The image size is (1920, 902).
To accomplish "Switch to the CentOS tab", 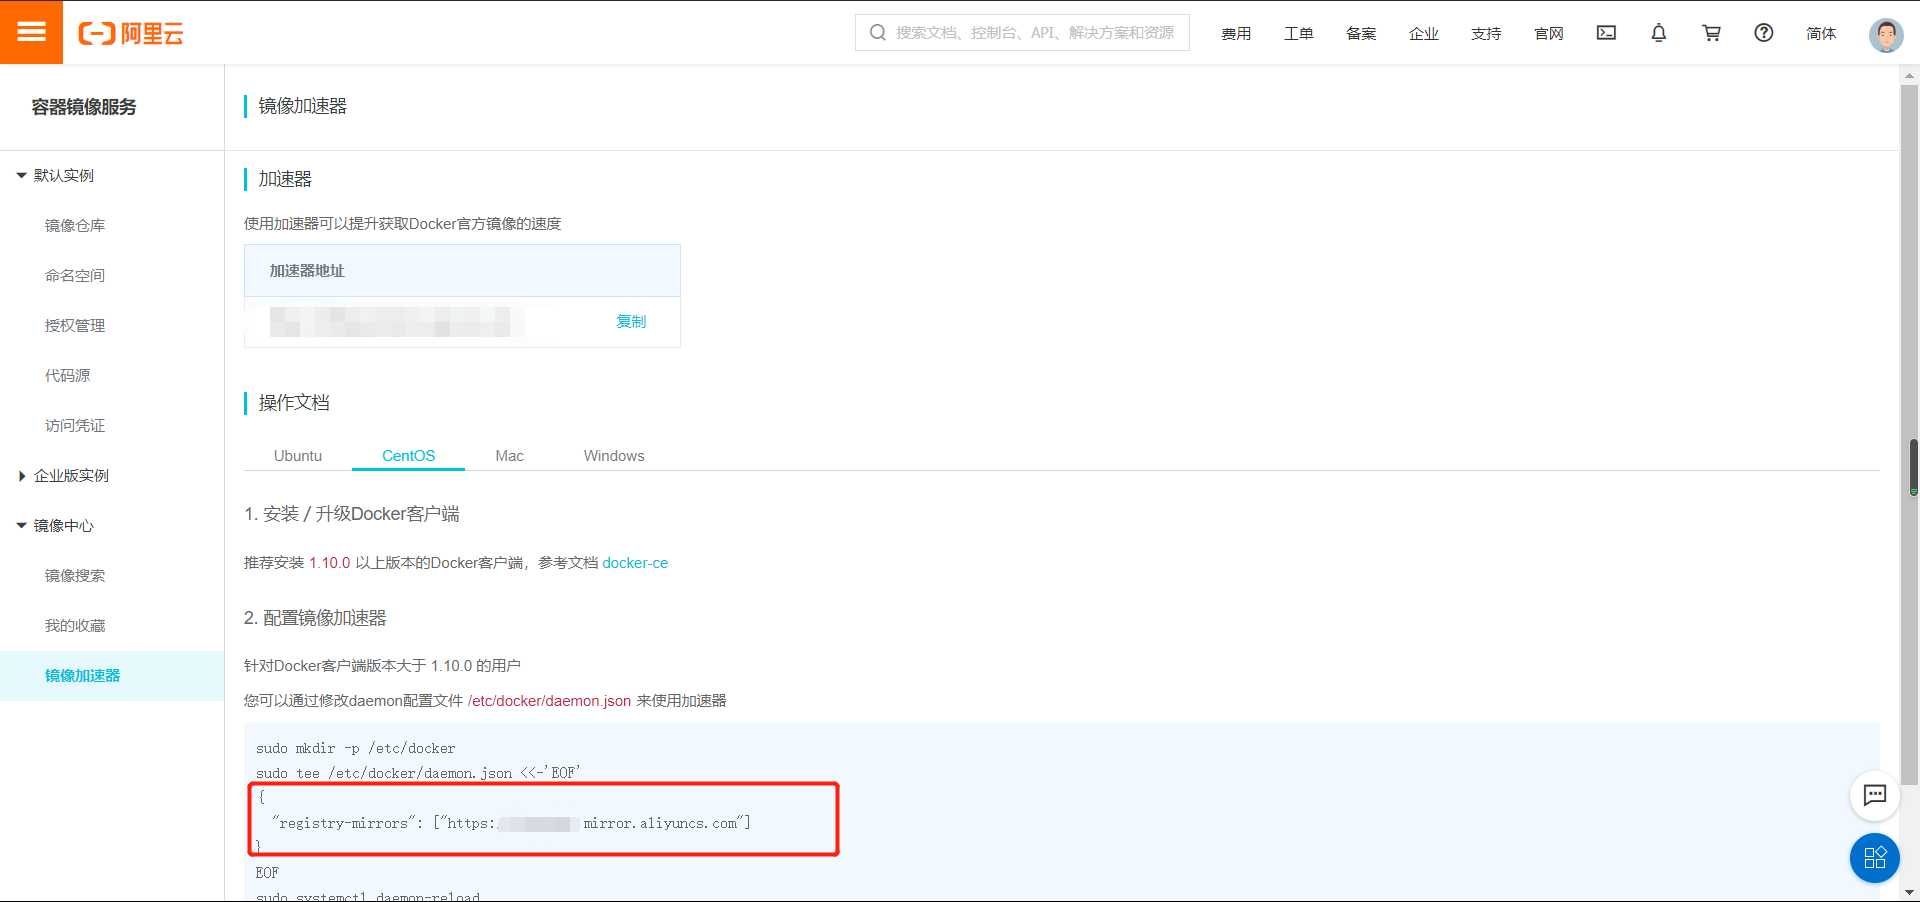I will 408,456.
